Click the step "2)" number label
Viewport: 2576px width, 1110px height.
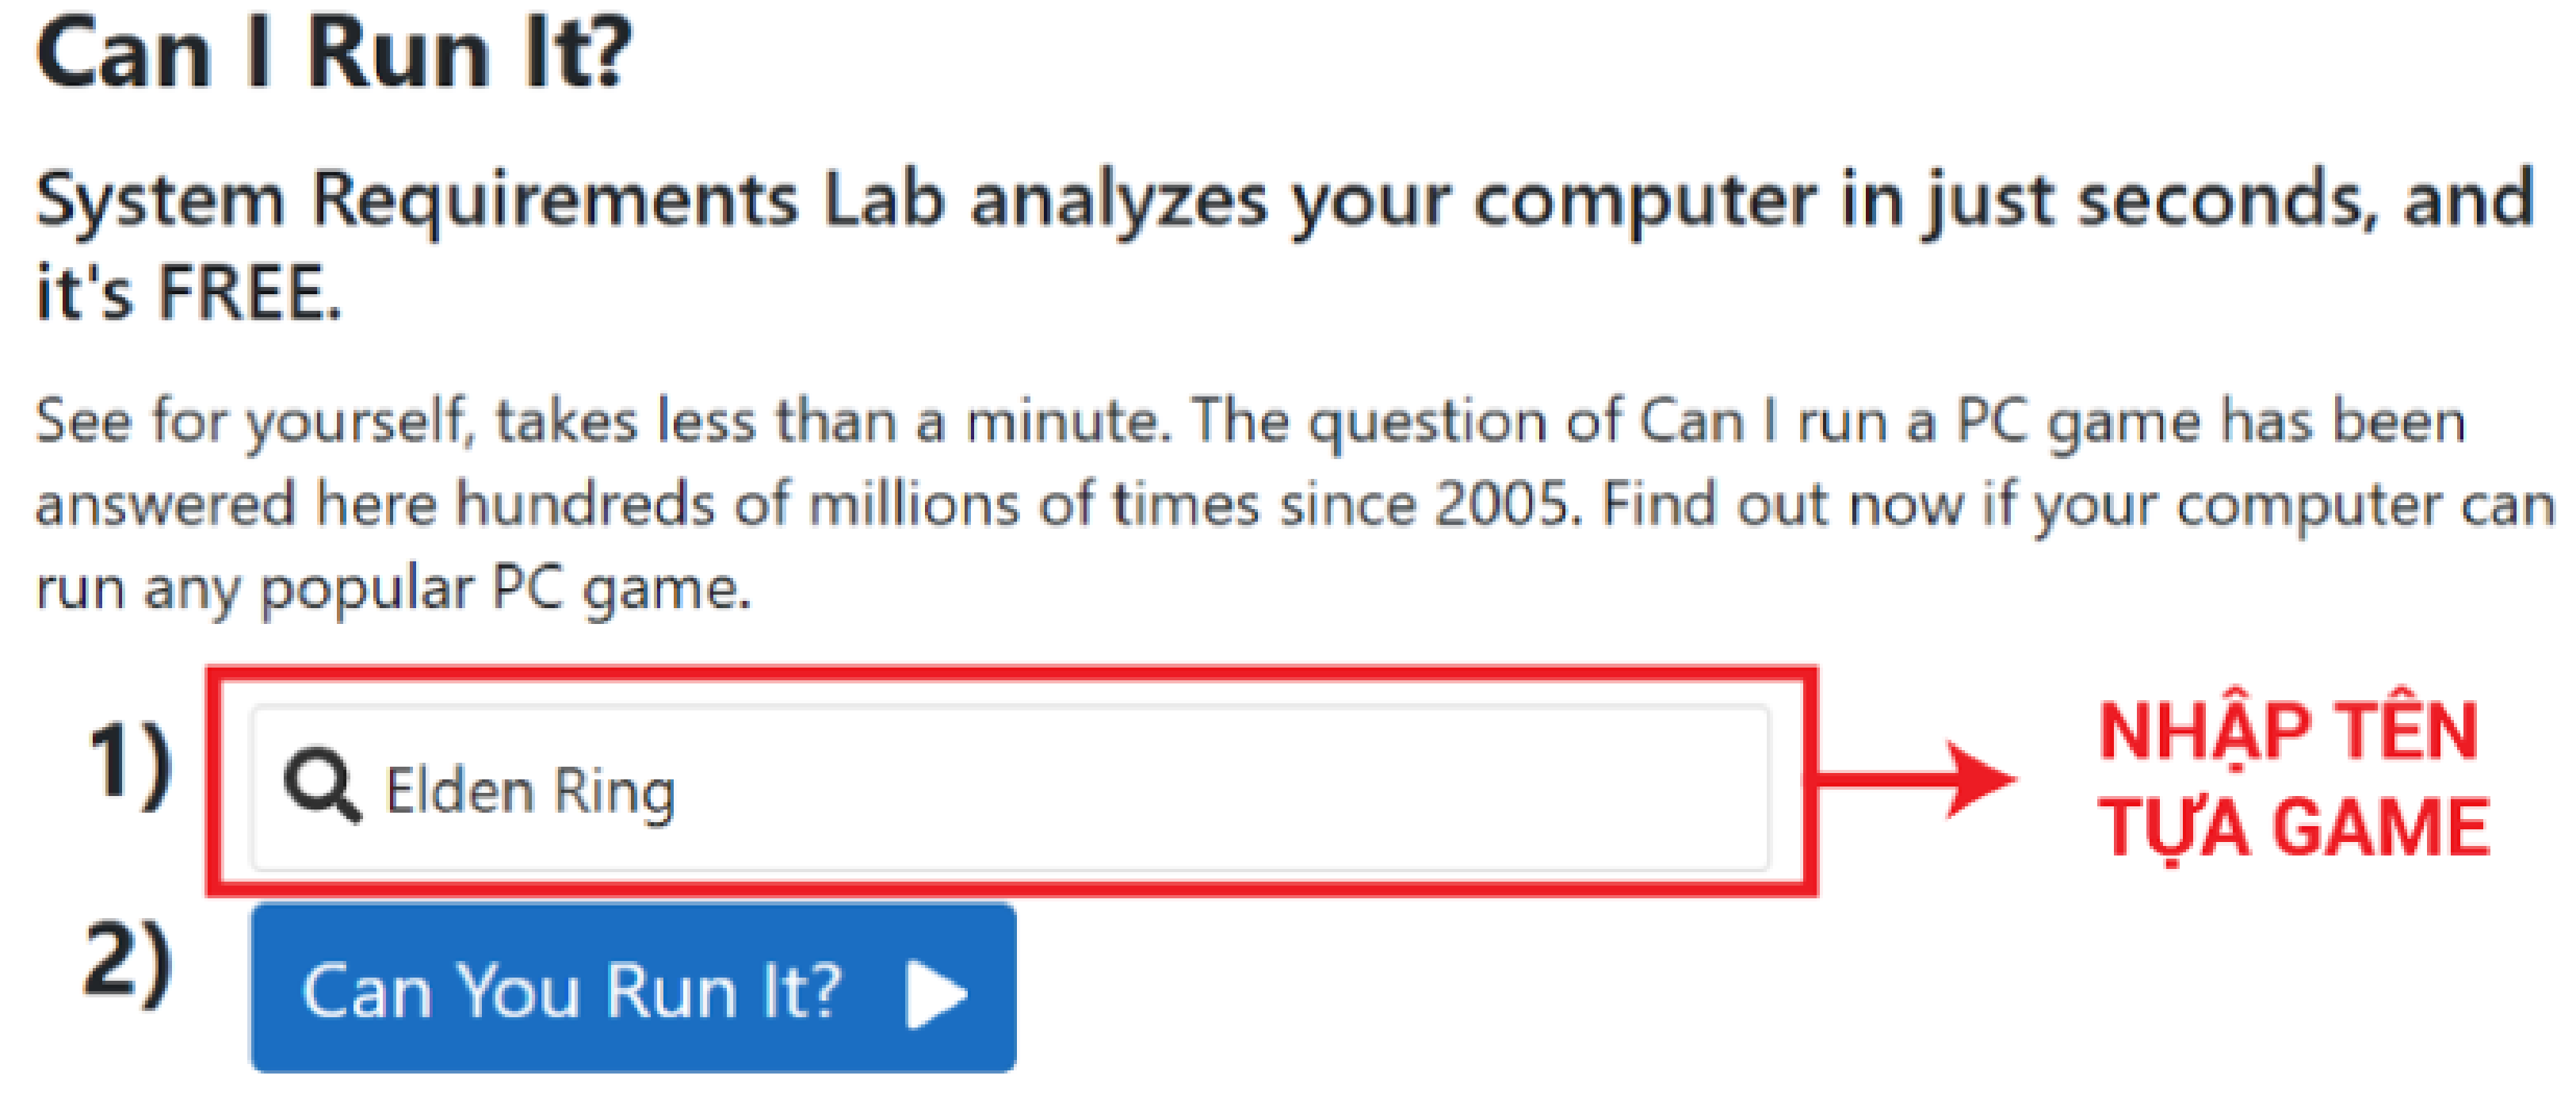[128, 962]
